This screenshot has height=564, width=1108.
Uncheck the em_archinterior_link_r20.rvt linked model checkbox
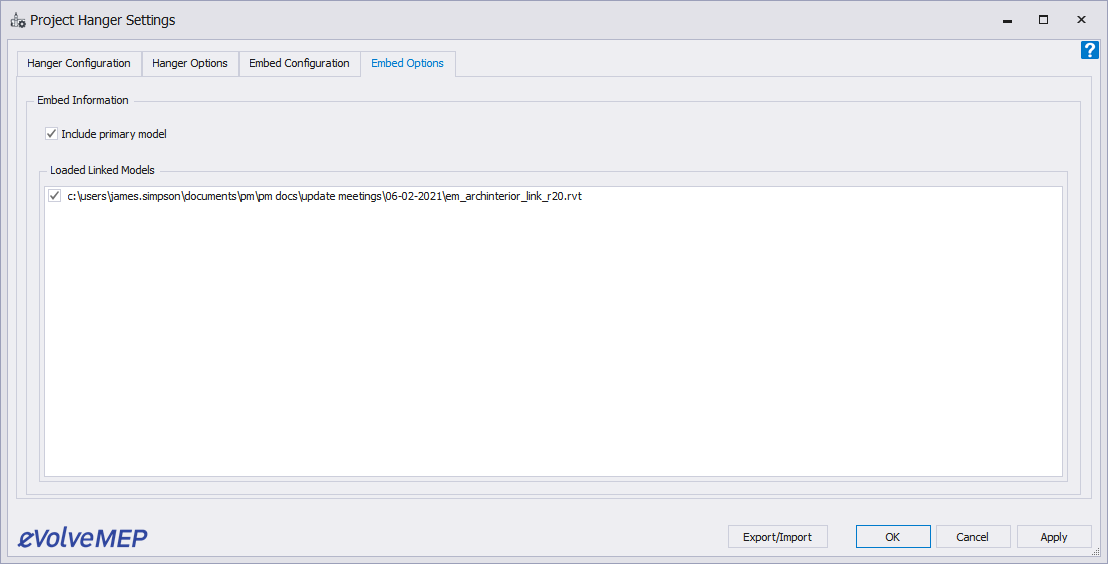[54, 196]
